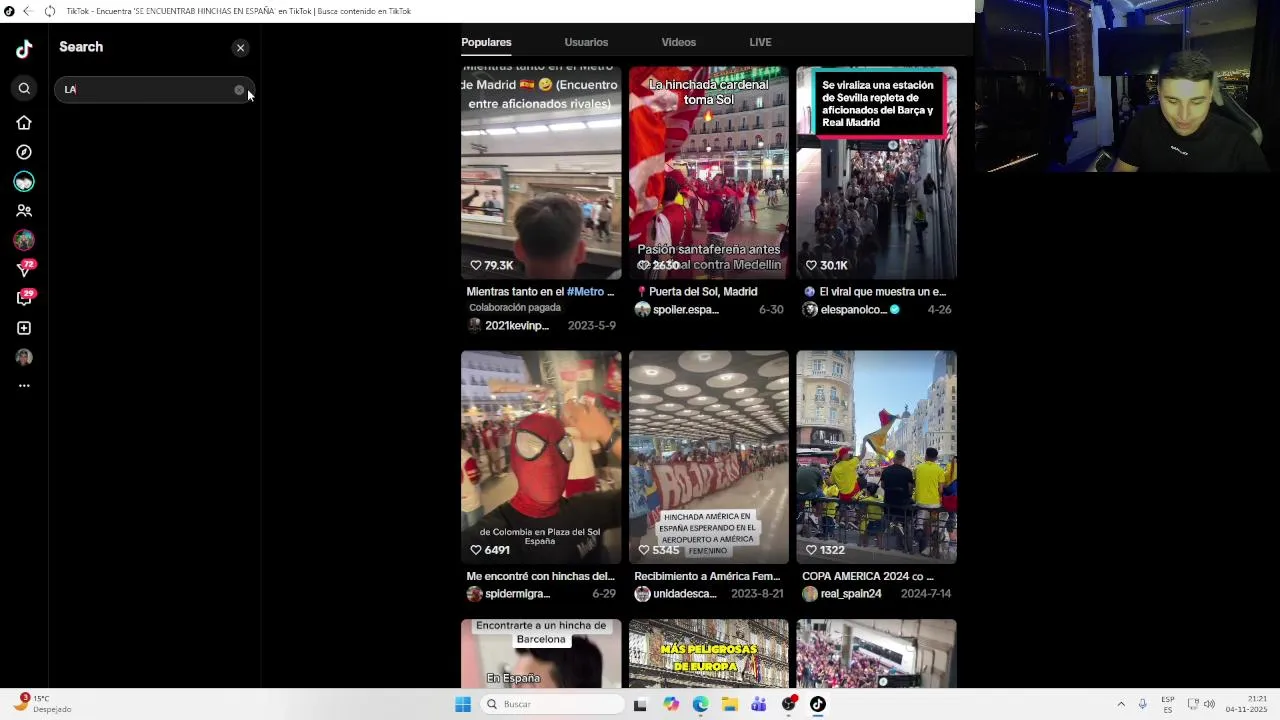Open the Copa America yellow jerseys video
The image size is (1280, 720).
point(876,457)
